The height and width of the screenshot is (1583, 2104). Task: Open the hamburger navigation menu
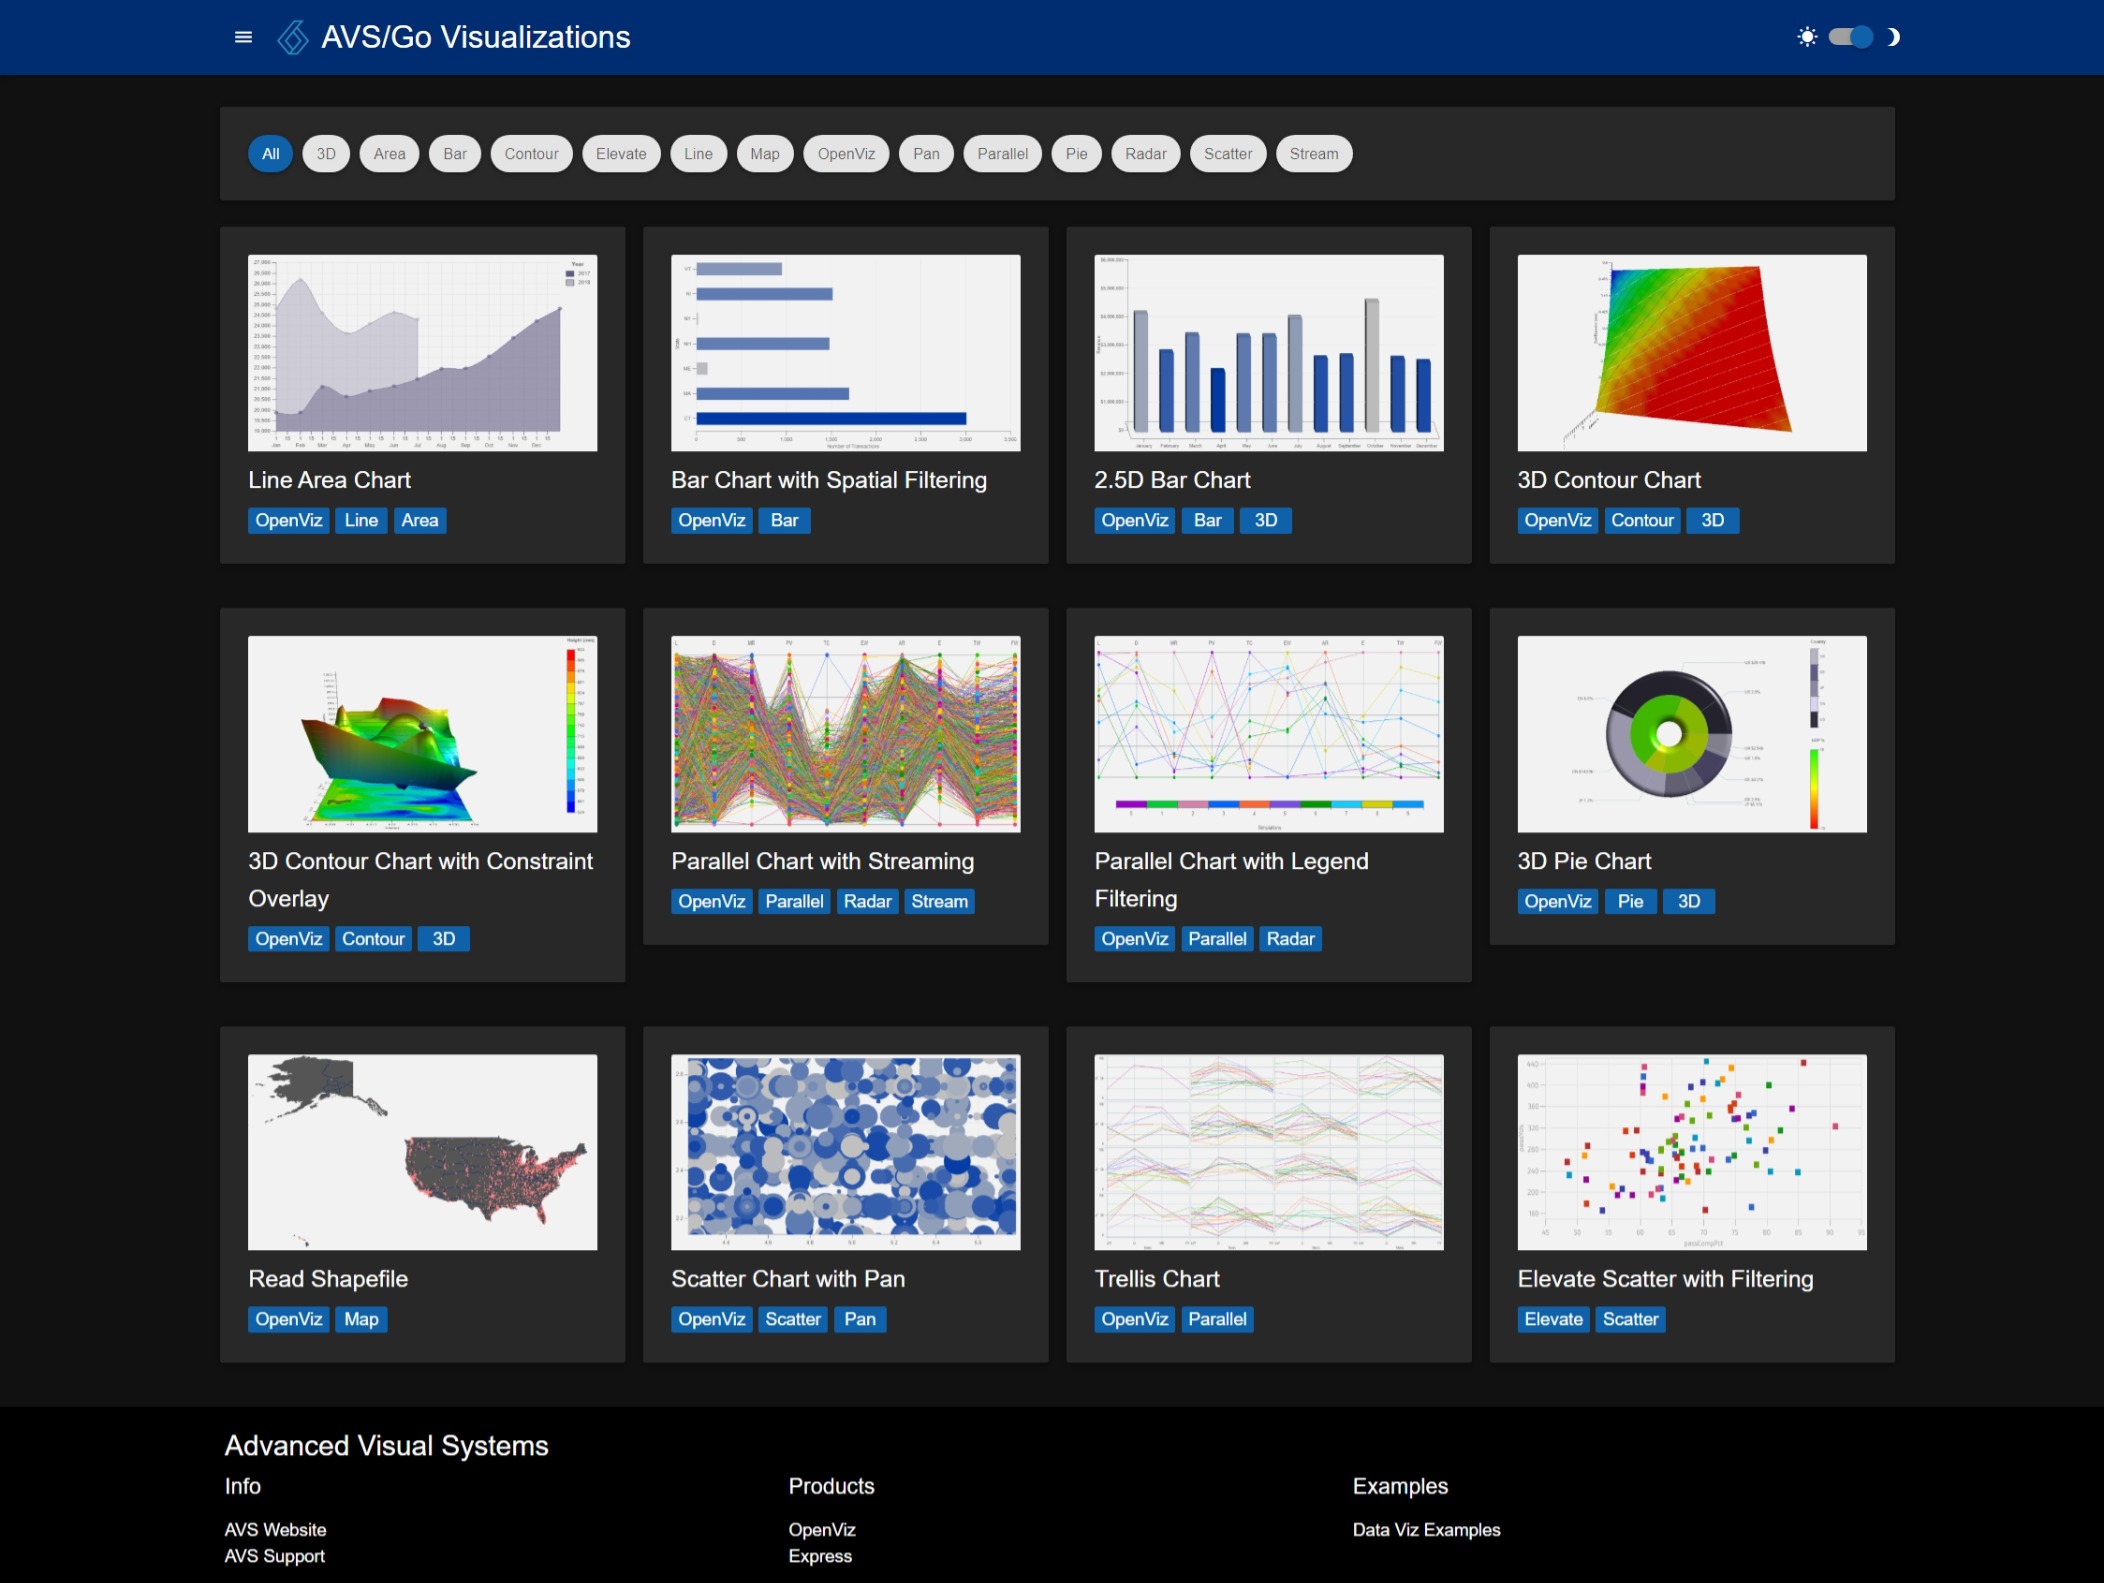click(x=243, y=37)
